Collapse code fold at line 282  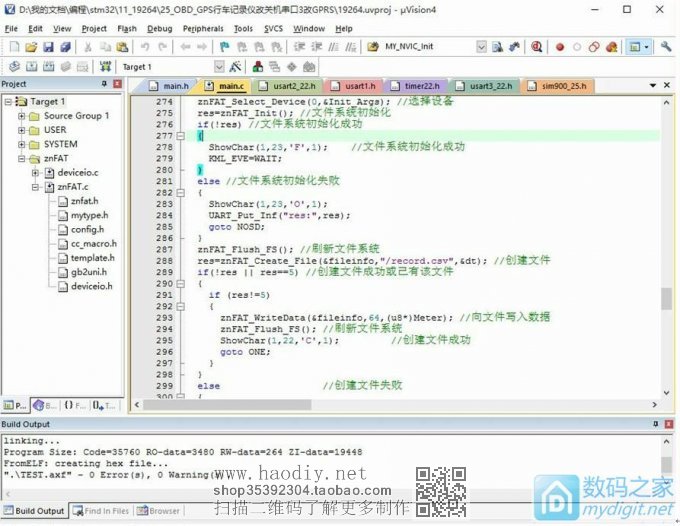click(181, 193)
